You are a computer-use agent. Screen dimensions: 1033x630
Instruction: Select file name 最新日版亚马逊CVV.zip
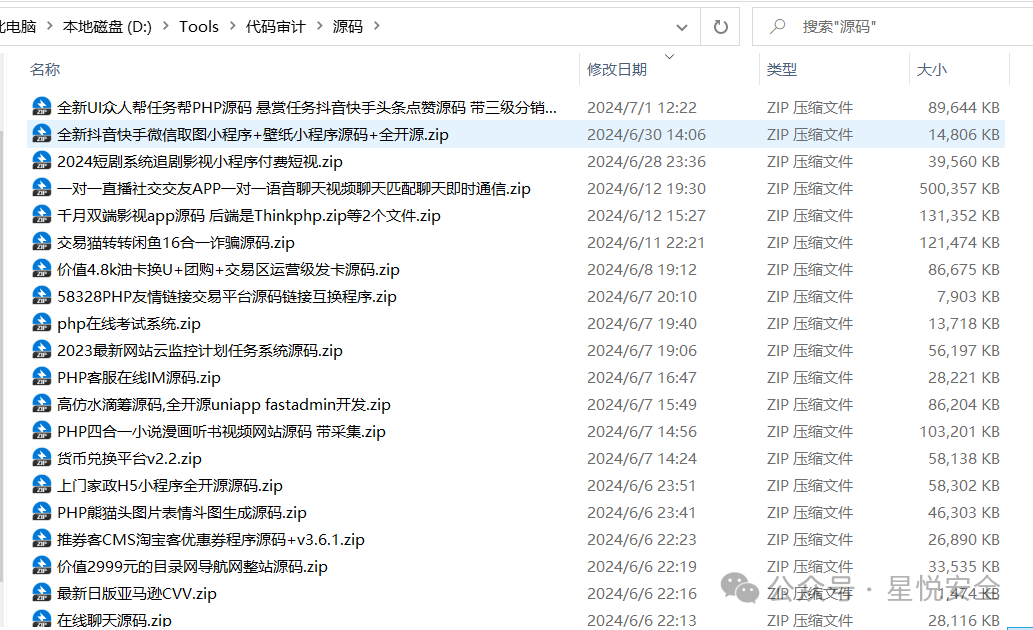click(137, 594)
